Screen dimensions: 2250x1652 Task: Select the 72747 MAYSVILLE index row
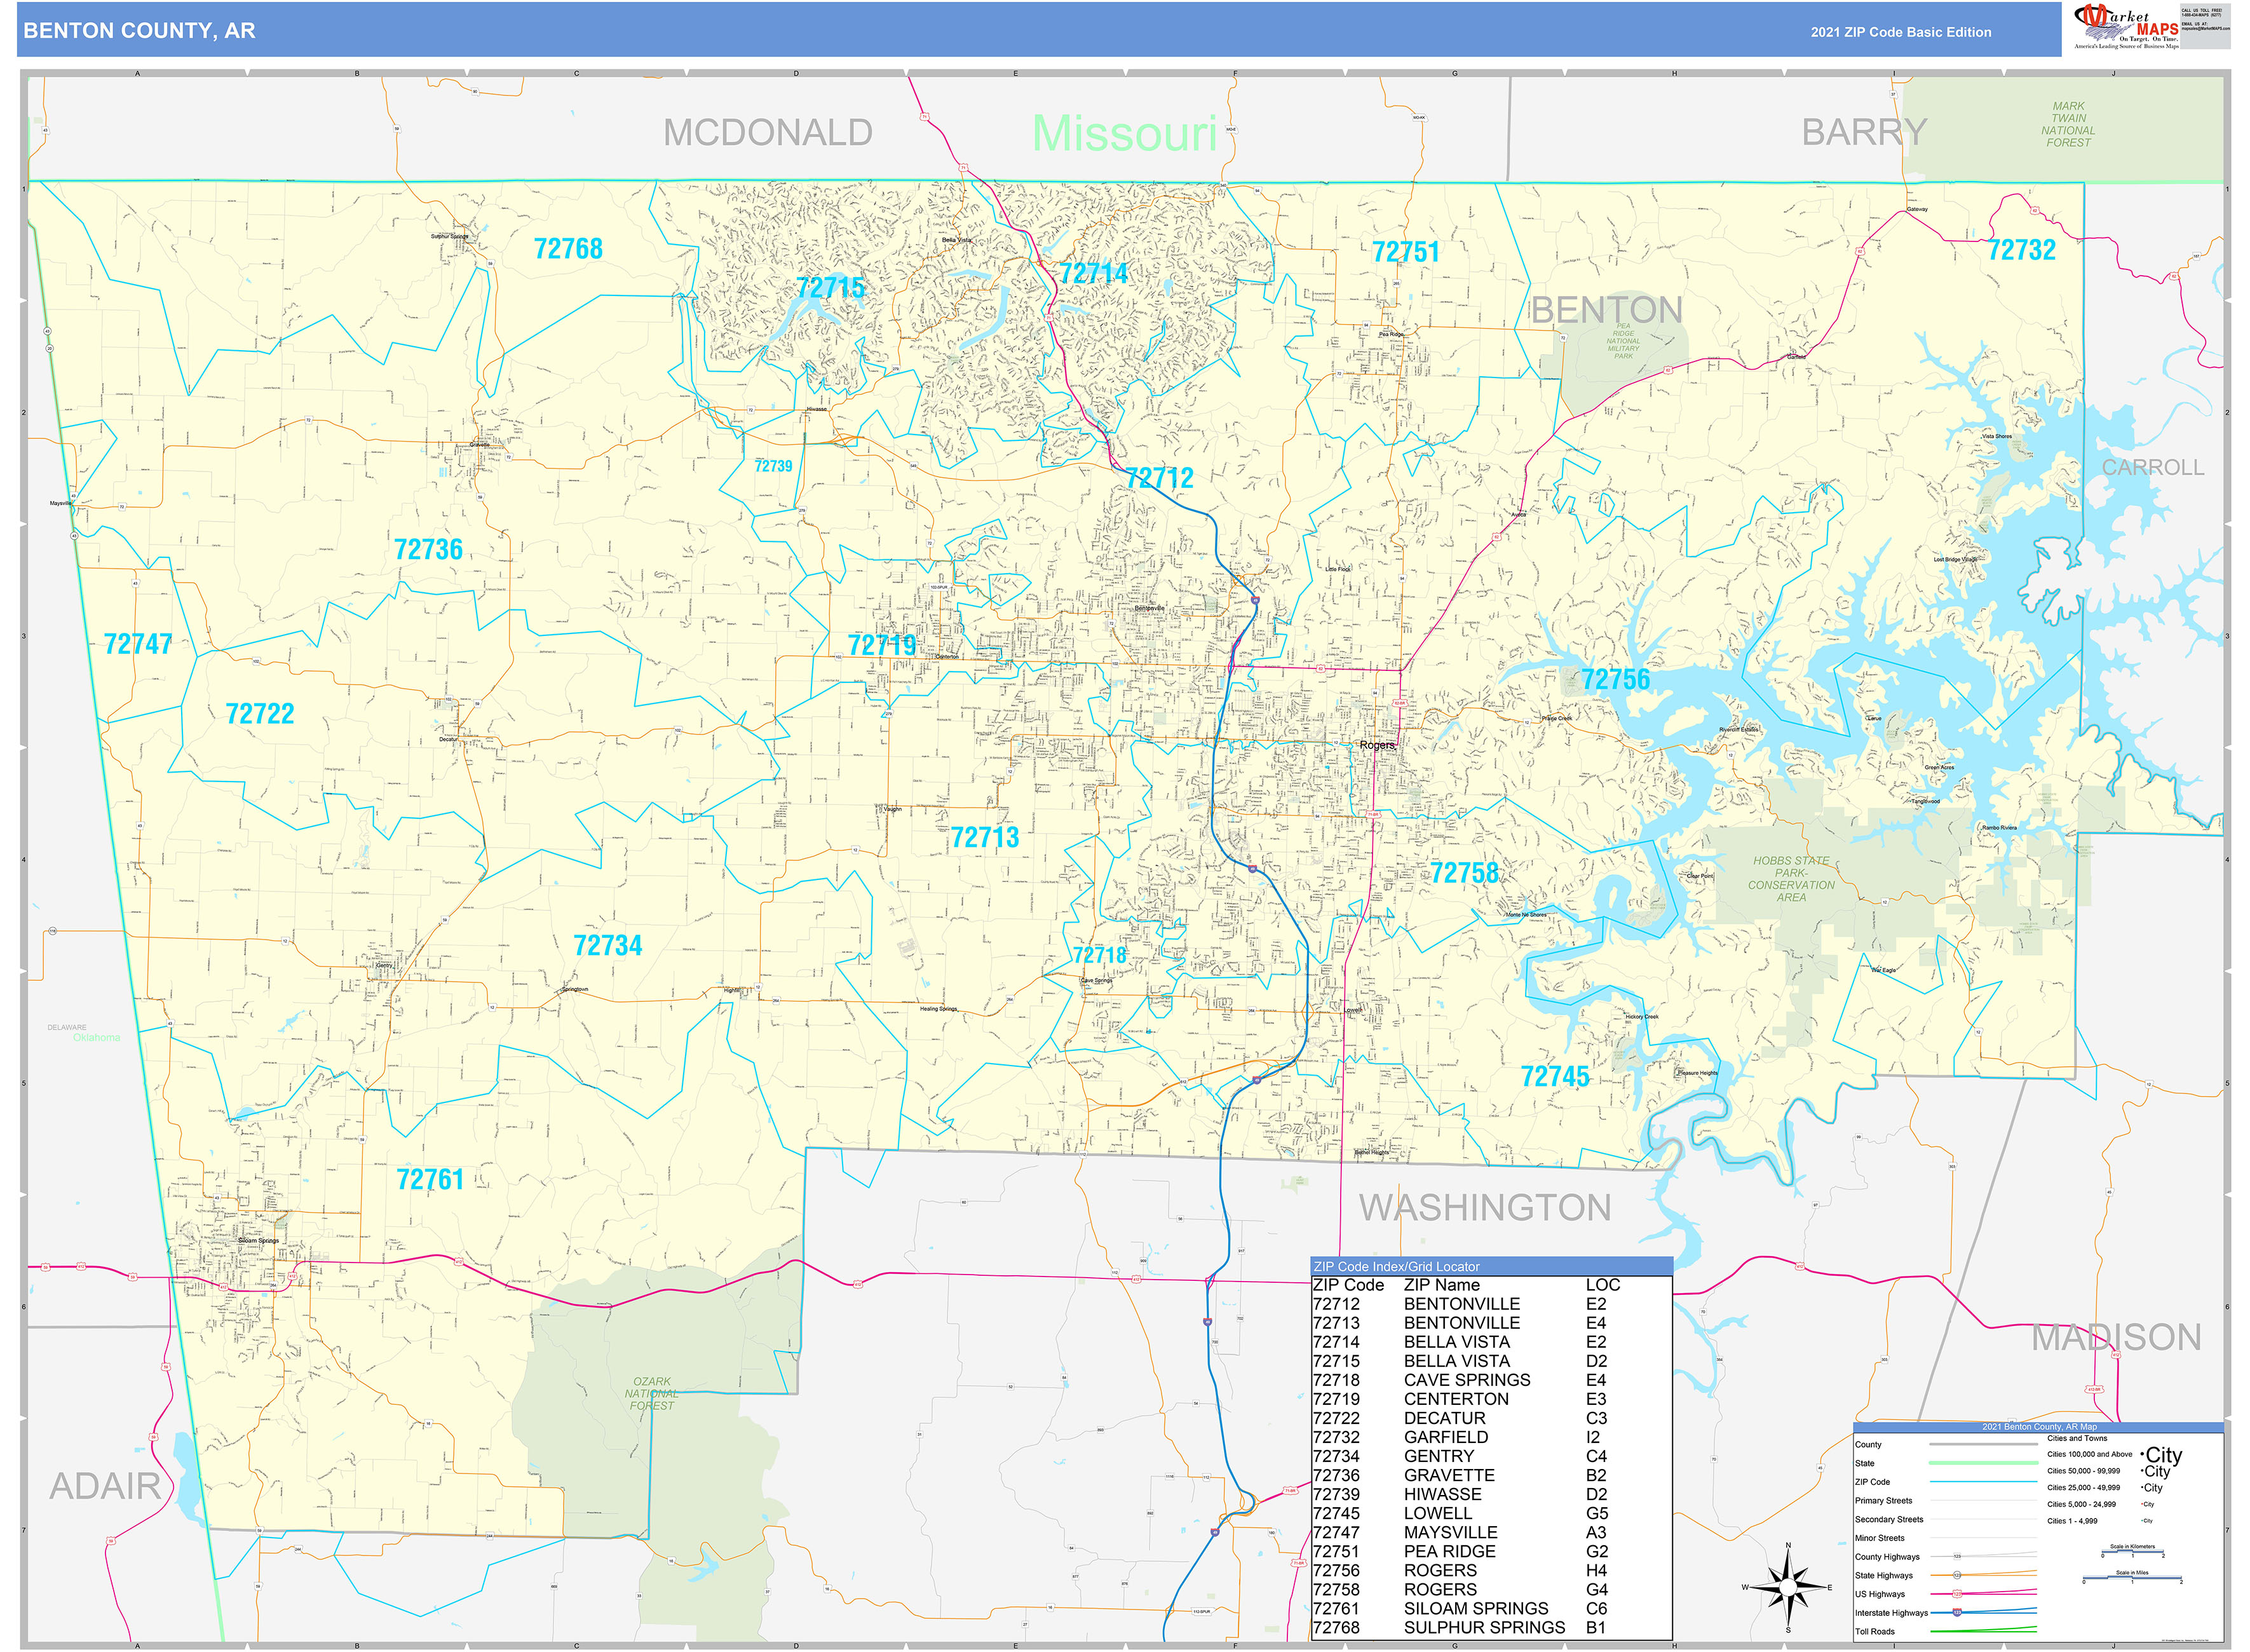tap(1491, 1532)
